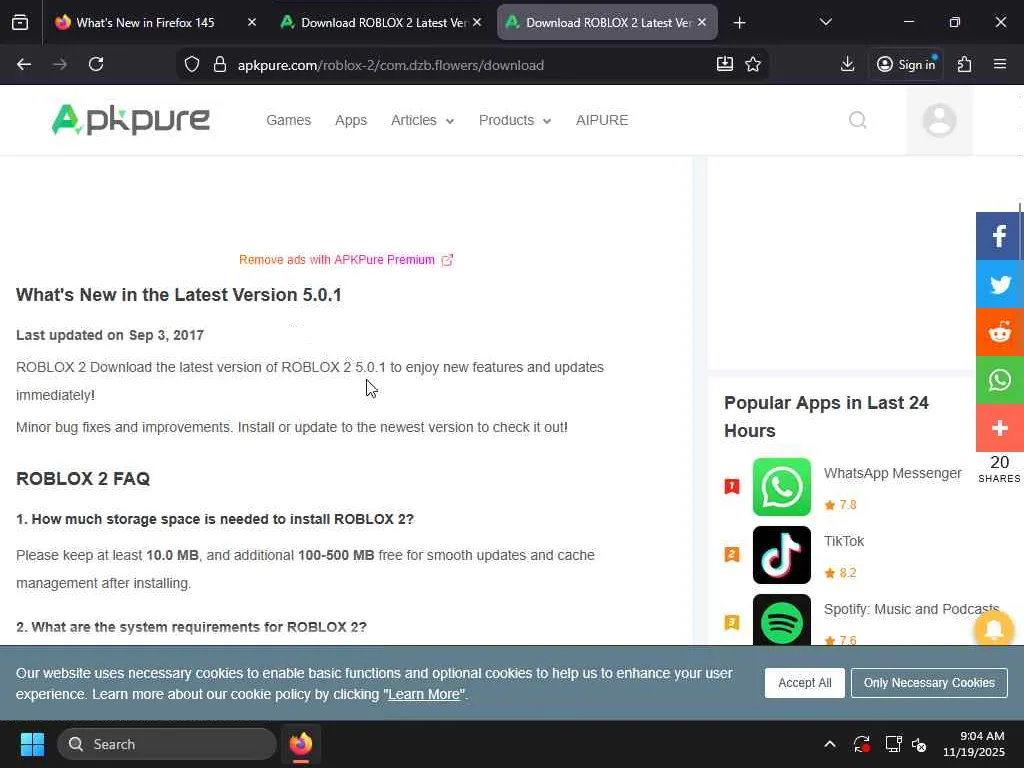Viewport: 1024px width, 768px height.
Task: Open more share options plus button
Action: [x=999, y=428]
